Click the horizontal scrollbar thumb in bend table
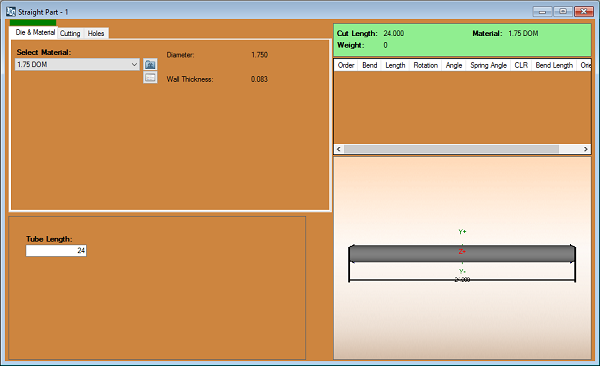The height and width of the screenshot is (366, 600). coord(451,149)
